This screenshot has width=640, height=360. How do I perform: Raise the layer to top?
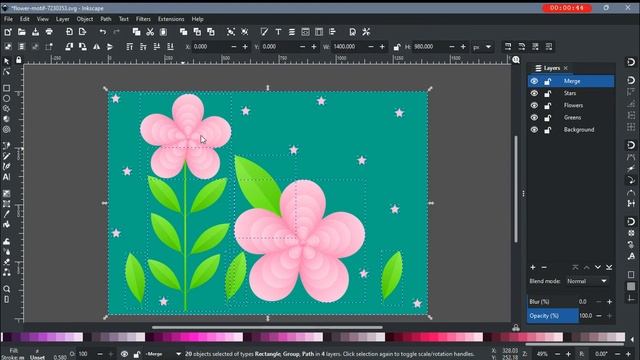[x=575, y=267]
